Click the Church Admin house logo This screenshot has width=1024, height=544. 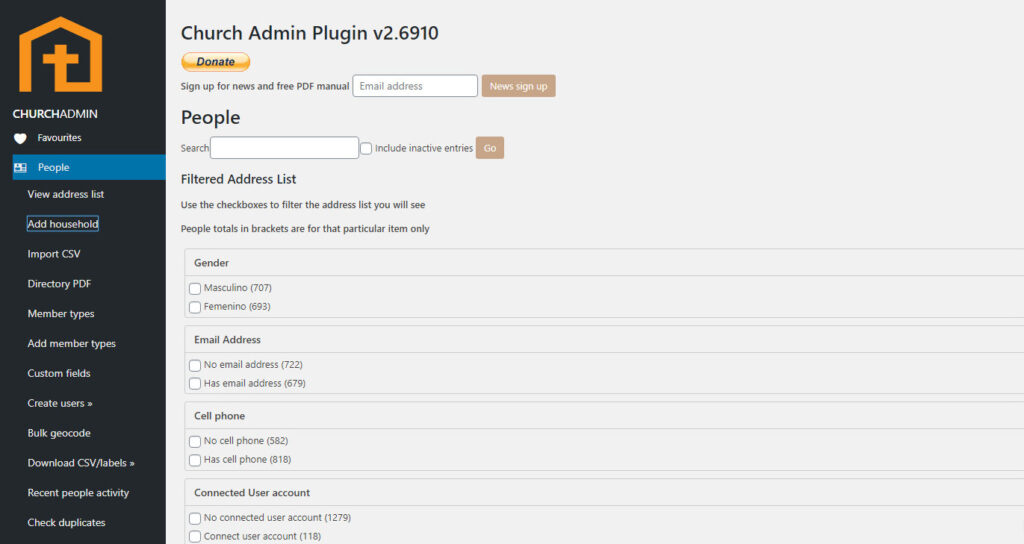(x=60, y=55)
